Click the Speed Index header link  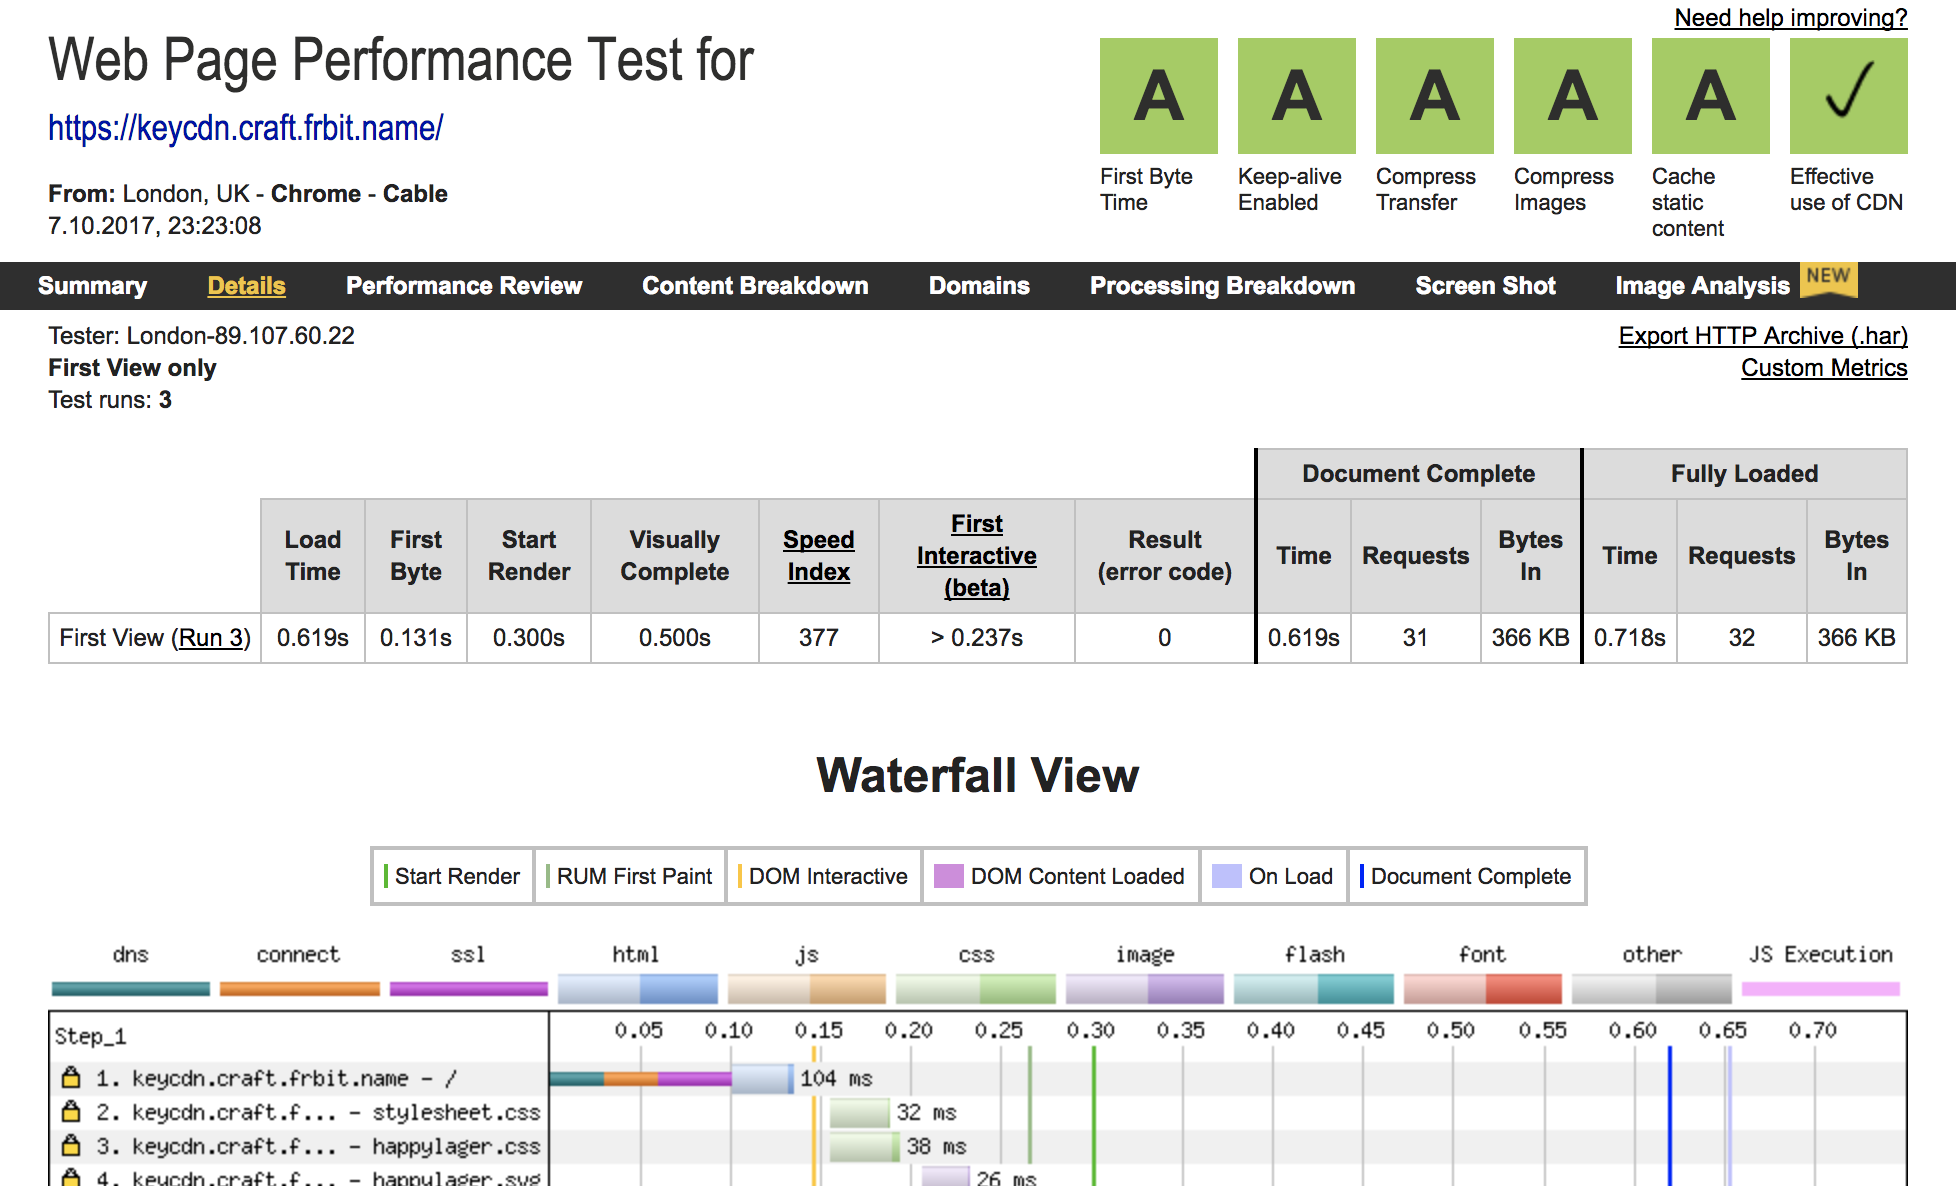pos(818,556)
